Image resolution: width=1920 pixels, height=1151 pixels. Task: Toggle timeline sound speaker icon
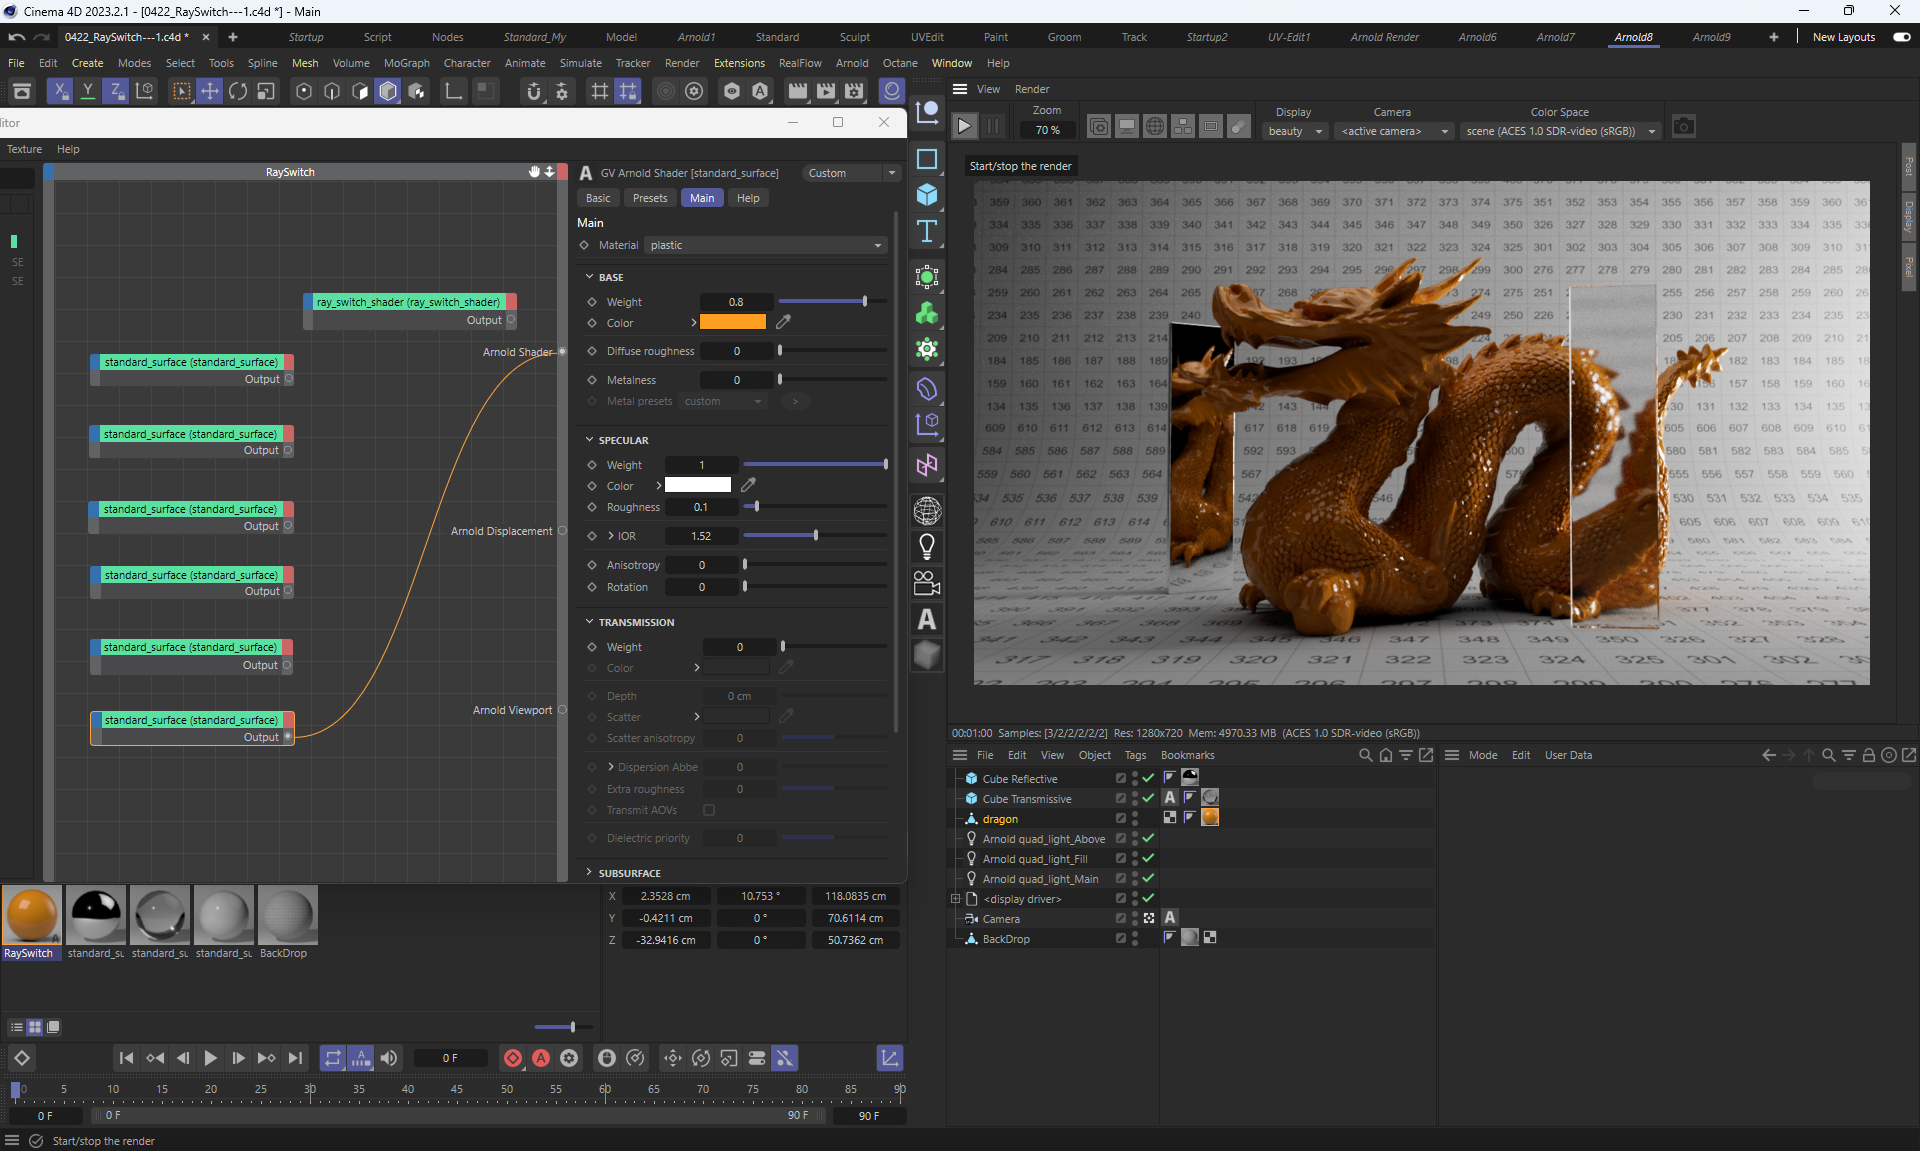[x=389, y=1058]
